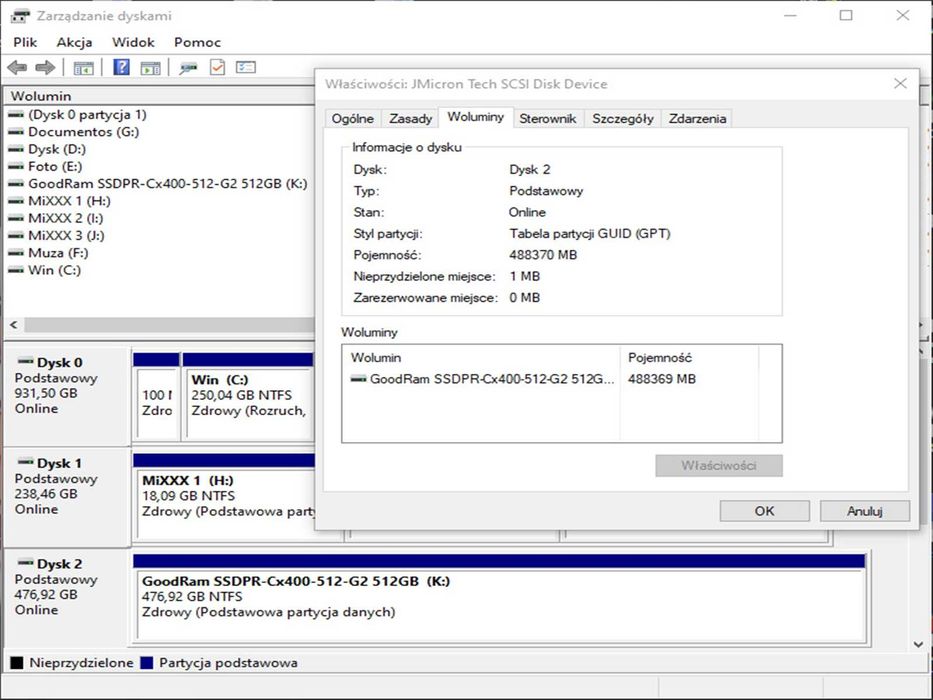Click 488369 MB capacity cell in dialog
The height and width of the screenshot is (700, 933).
(x=662, y=379)
